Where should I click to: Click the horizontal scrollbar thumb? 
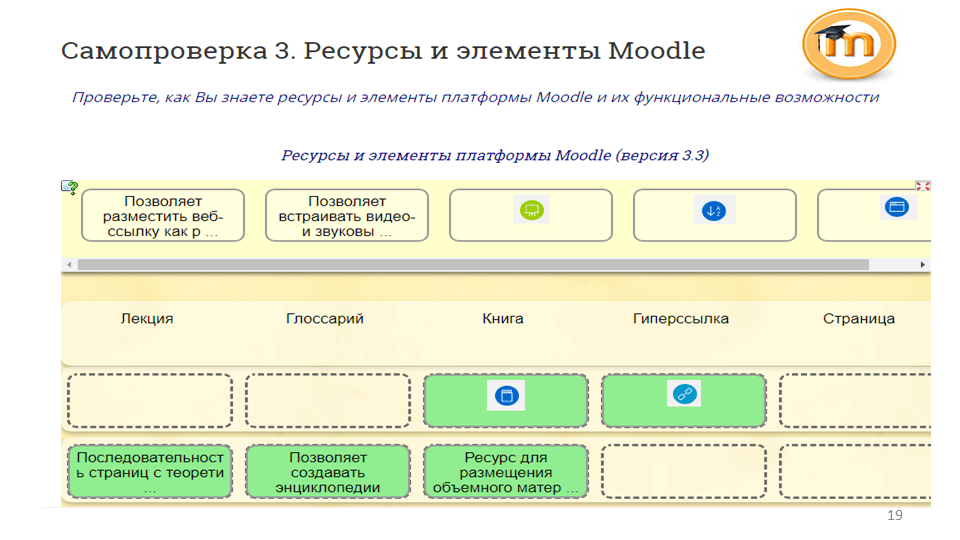472,265
